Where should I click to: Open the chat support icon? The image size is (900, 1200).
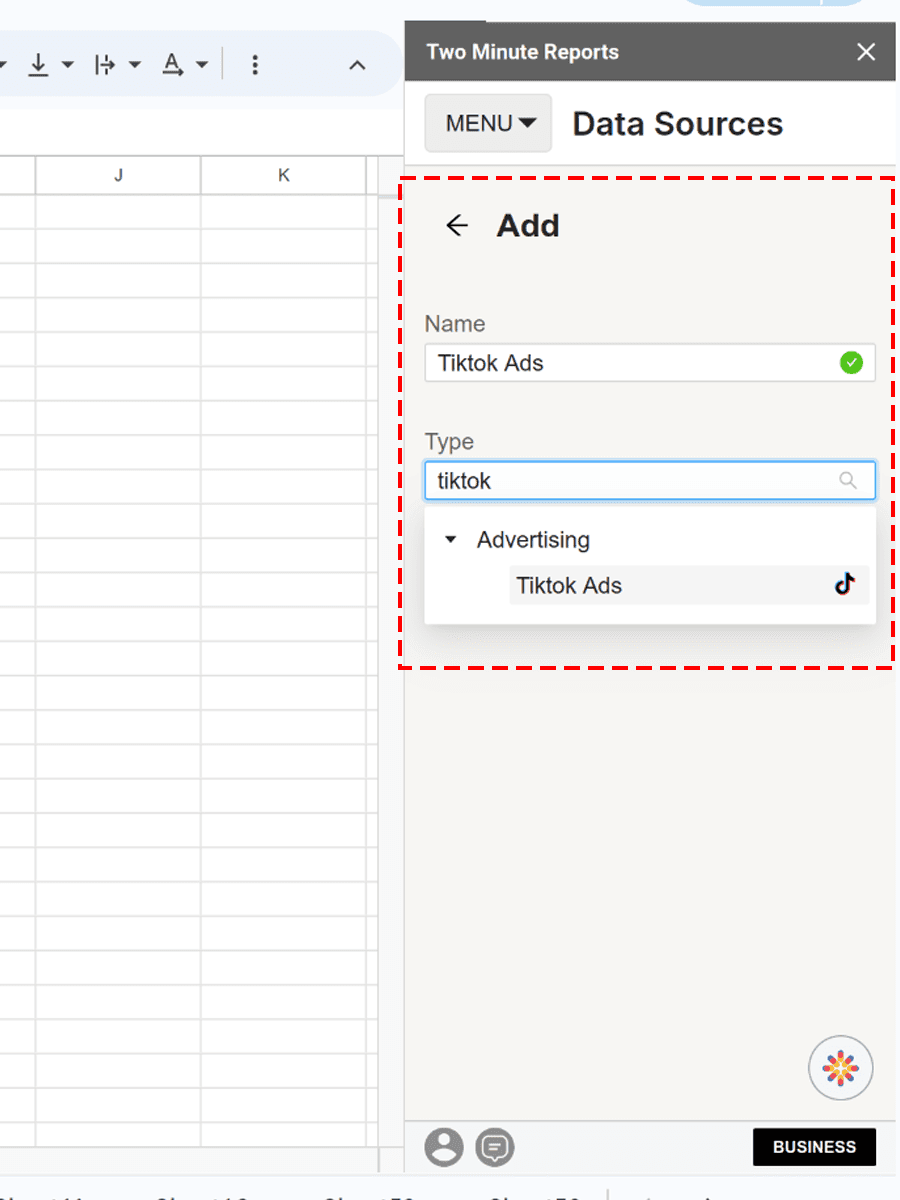pyautogui.click(x=495, y=1147)
